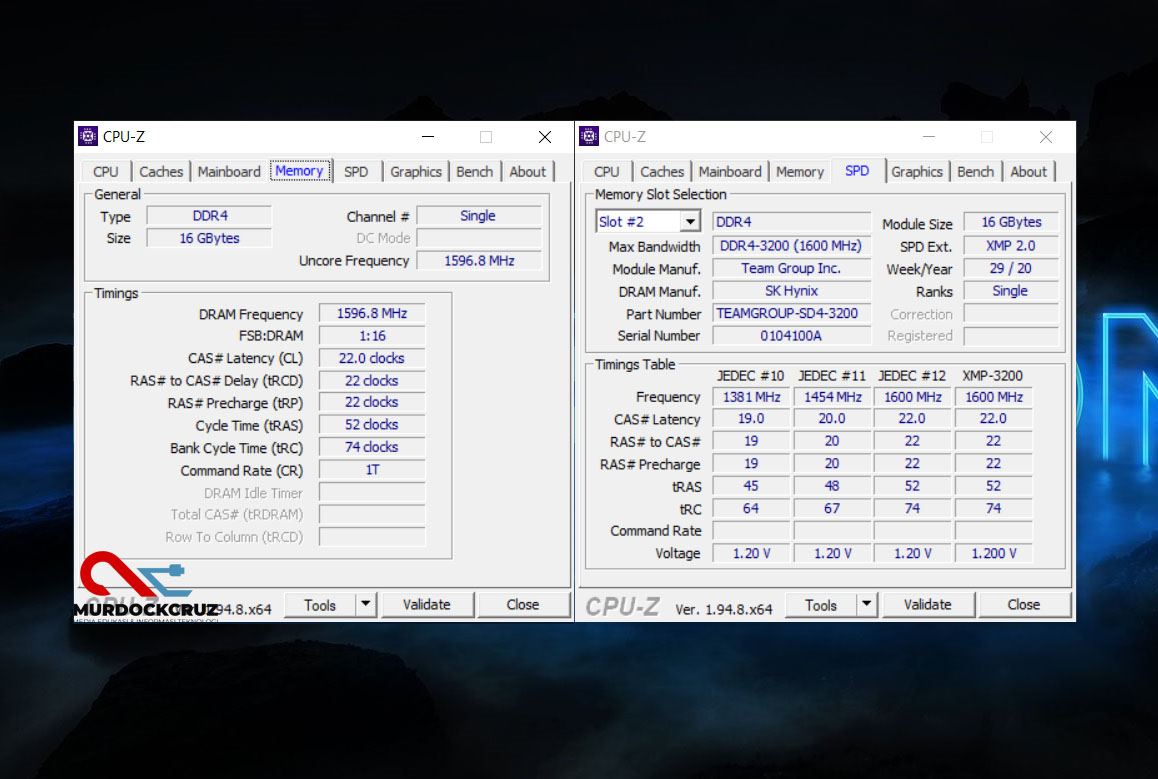The image size is (1158, 779).
Task: Click memory Size value 16 GBytes in left window
Action: point(209,238)
